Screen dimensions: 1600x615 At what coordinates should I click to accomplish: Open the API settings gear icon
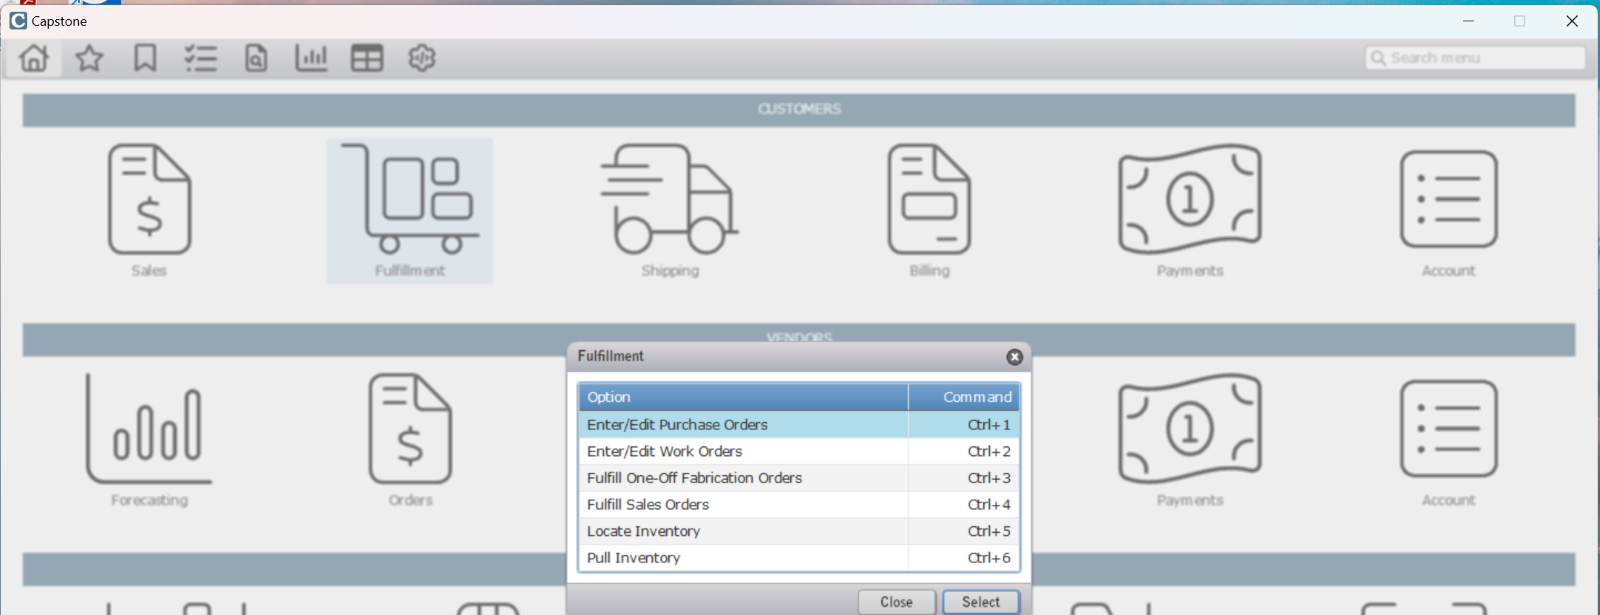click(x=422, y=58)
